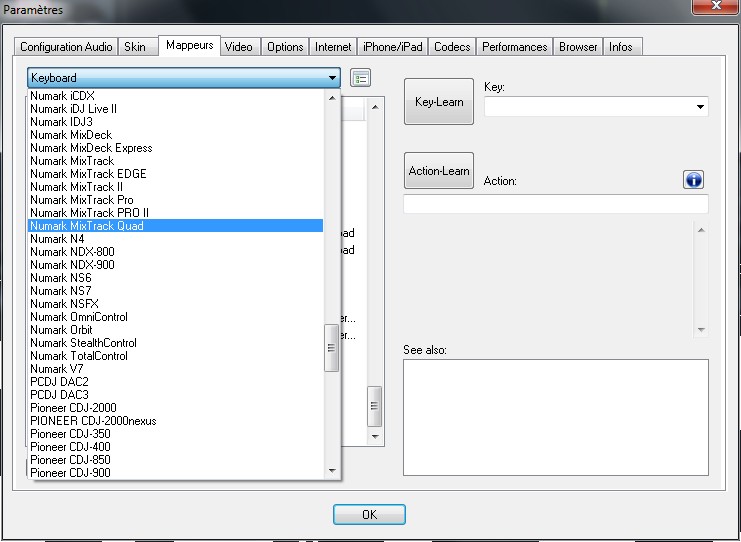Image resolution: width=741 pixels, height=542 pixels.
Task: Select Numark MixTrack Quad in list
Action: pyautogui.click(x=175, y=226)
